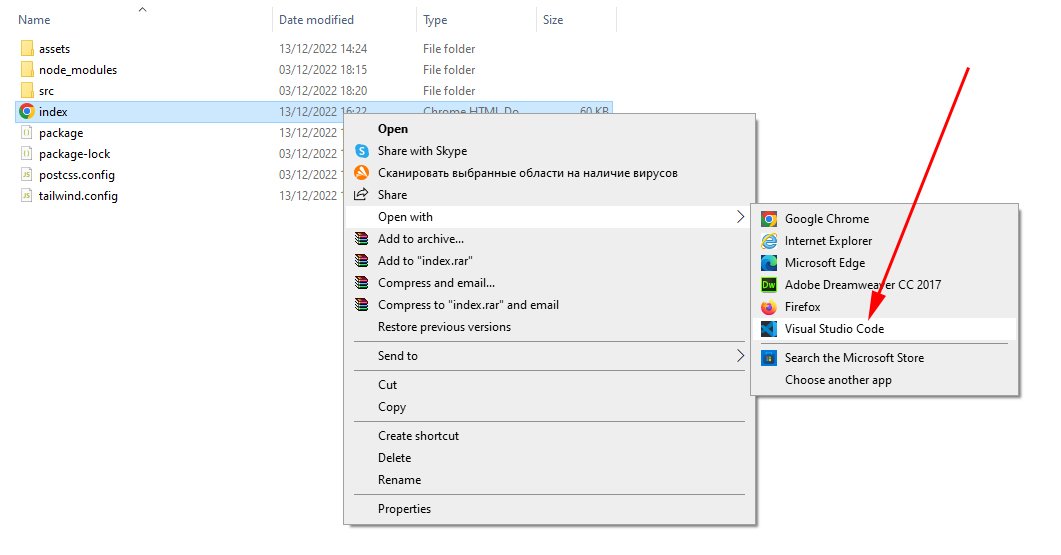Viewport: 1061px width, 555px height.
Task: Expand the Send to submenu arrow
Action: click(740, 356)
